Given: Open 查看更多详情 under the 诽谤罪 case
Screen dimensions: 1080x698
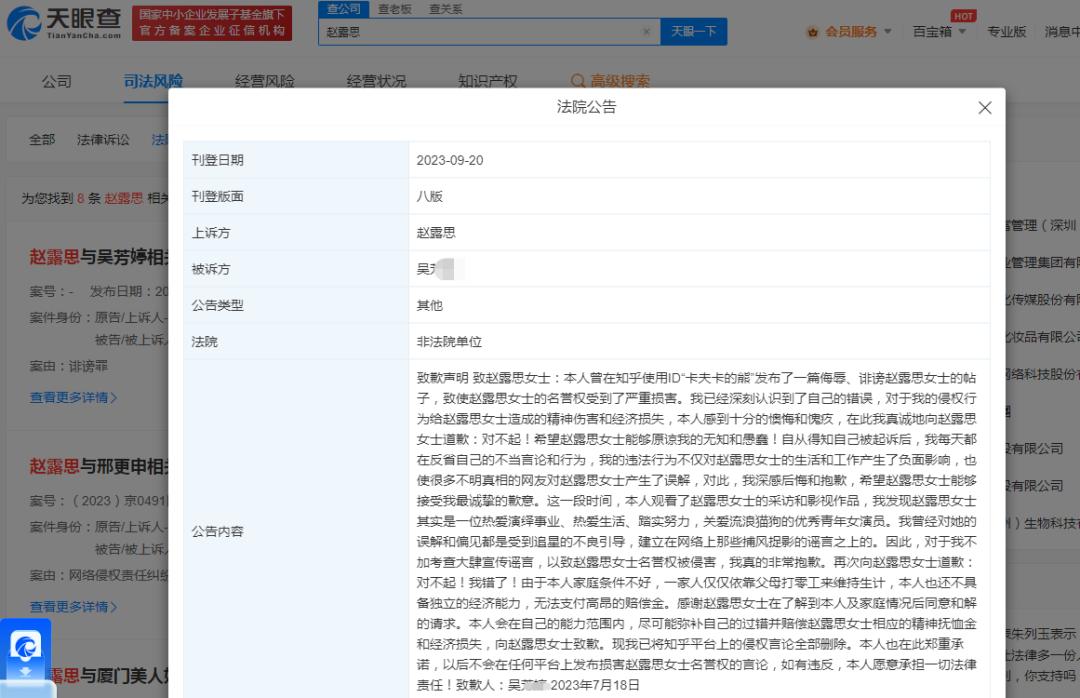Looking at the screenshot, I should tap(73, 397).
